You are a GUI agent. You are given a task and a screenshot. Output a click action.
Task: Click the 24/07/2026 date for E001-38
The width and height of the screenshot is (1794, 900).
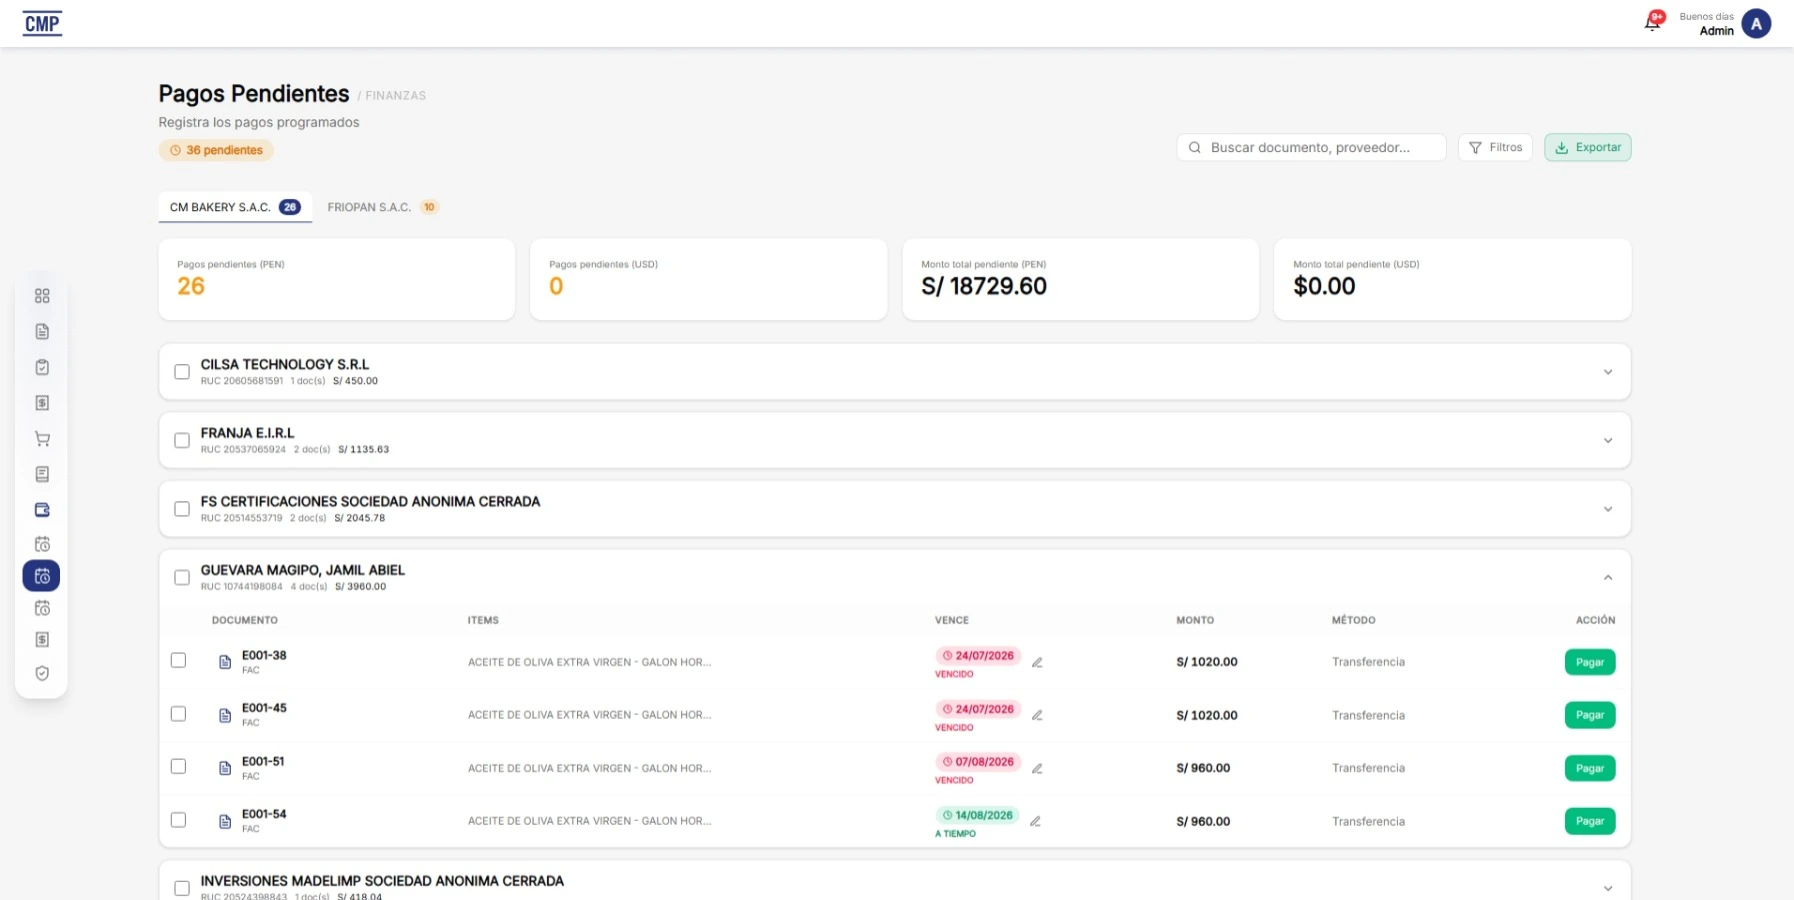978,656
